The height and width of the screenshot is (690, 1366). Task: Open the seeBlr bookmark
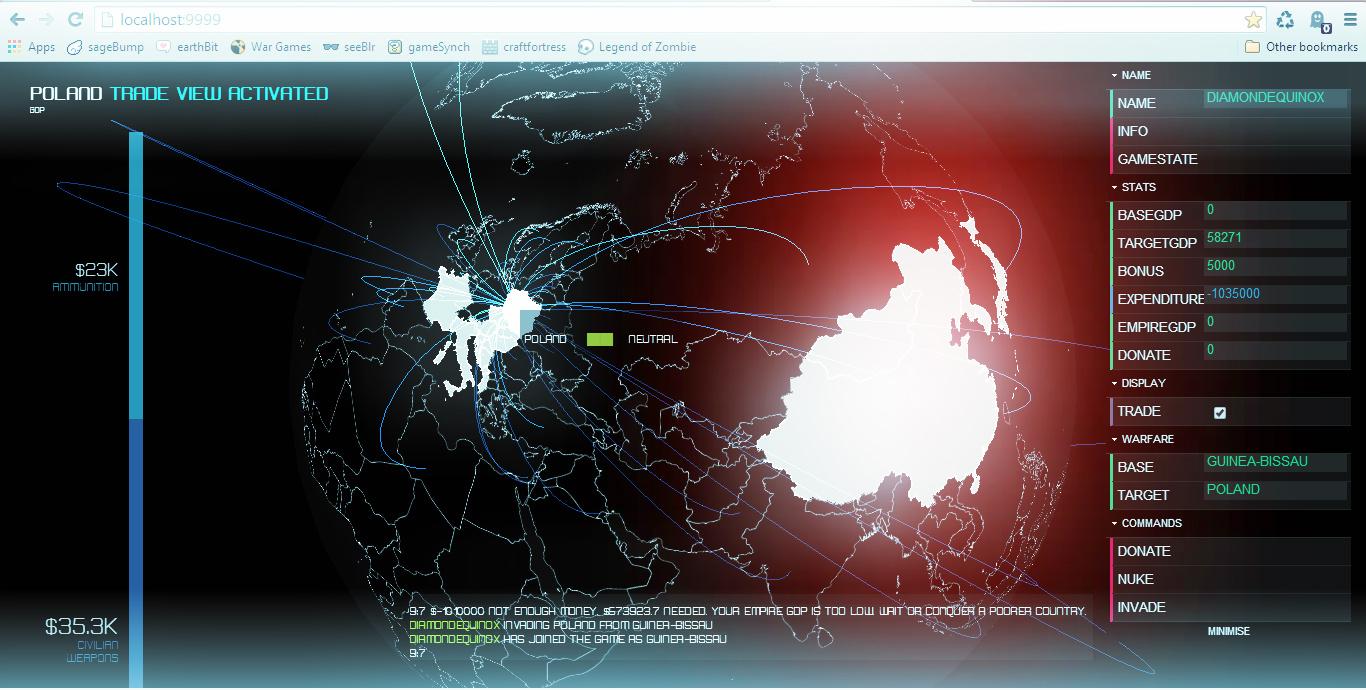pyautogui.click(x=349, y=47)
